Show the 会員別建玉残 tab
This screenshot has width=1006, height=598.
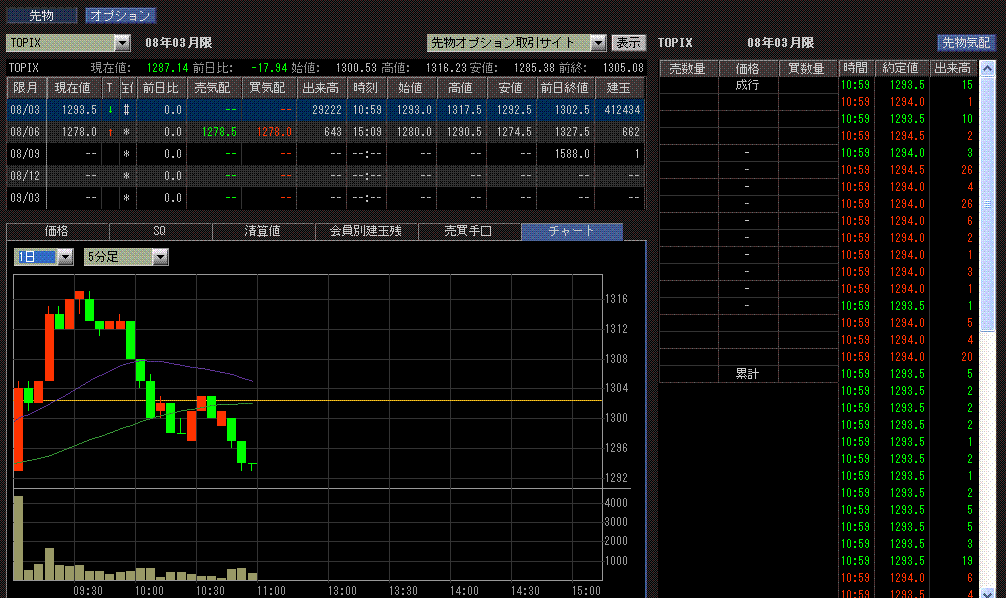click(366, 231)
